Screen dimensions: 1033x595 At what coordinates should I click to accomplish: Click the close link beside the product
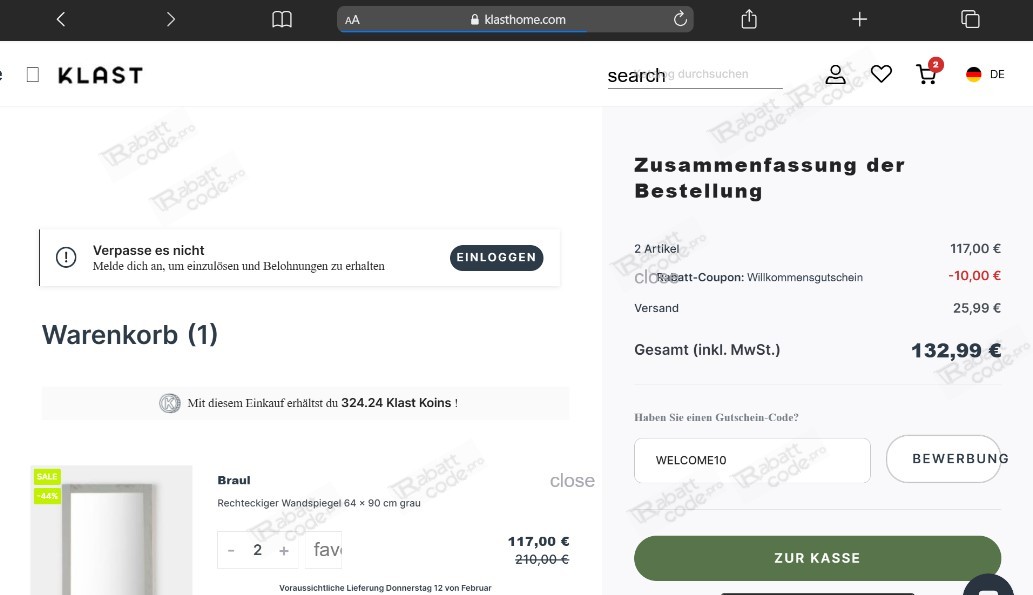coord(572,480)
